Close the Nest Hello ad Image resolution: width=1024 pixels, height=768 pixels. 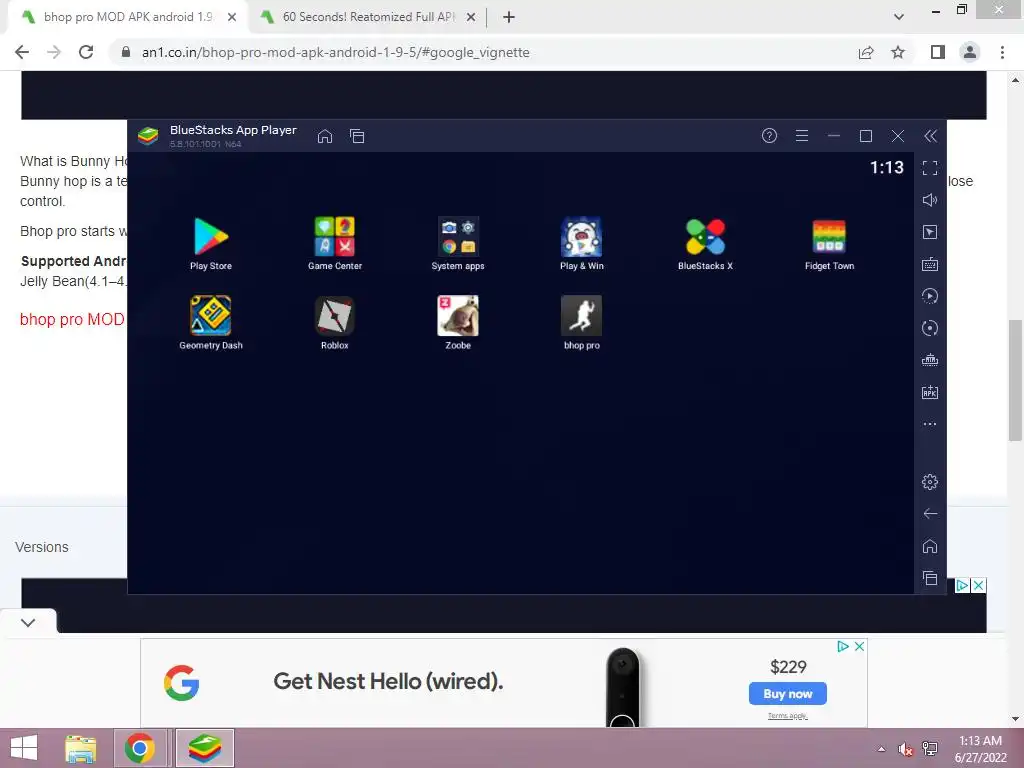(859, 646)
